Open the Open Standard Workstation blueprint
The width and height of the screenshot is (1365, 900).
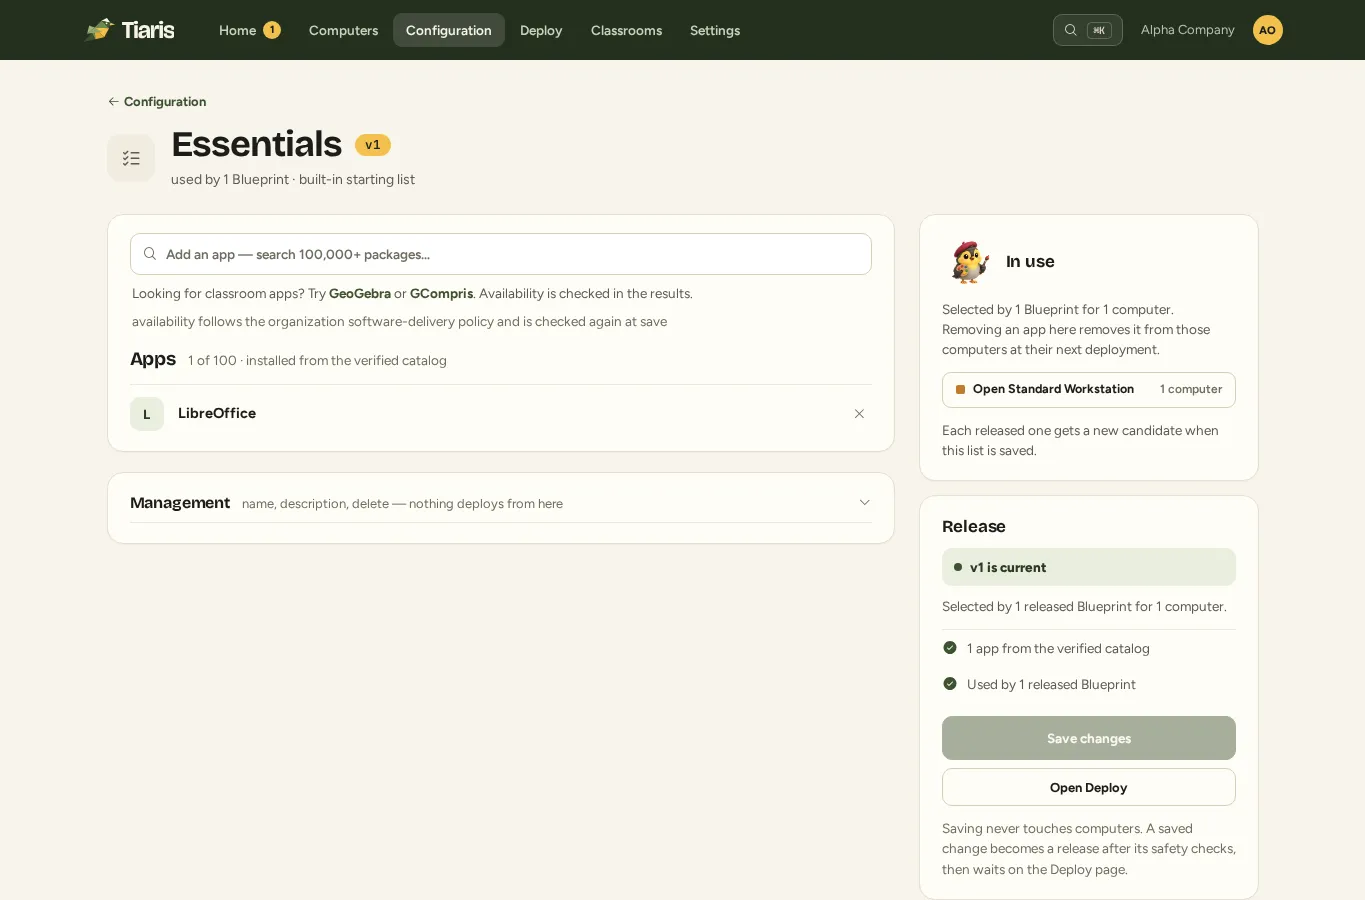[1089, 390]
